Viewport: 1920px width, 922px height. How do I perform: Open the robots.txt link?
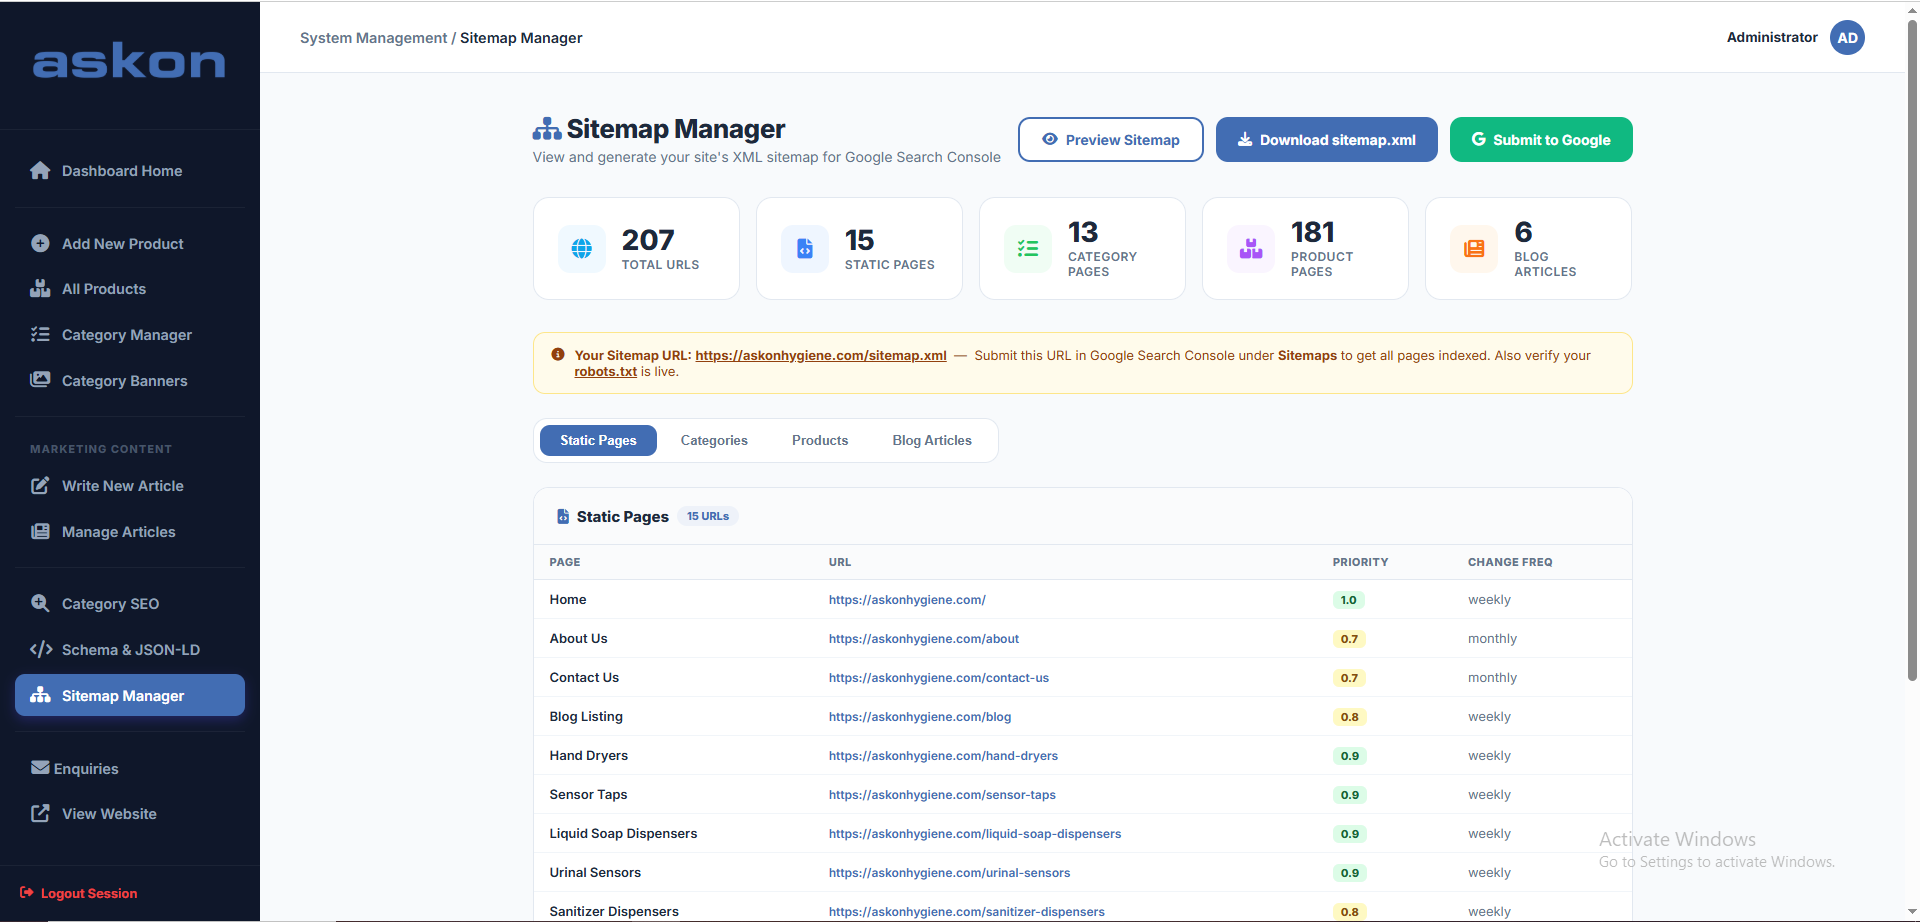pos(605,371)
